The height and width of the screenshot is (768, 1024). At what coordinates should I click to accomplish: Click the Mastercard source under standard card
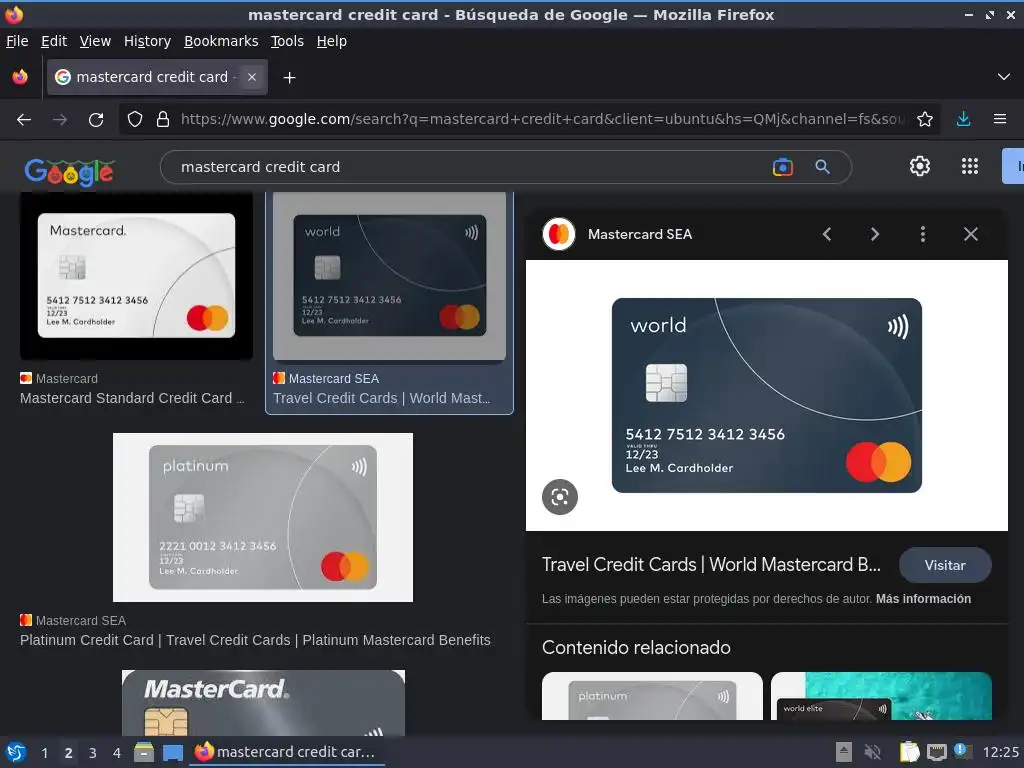[59, 379]
